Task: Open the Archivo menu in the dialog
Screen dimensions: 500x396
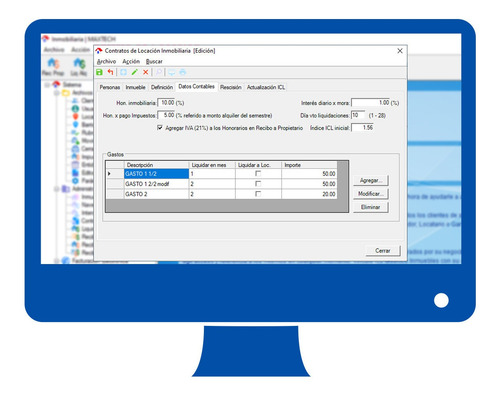Action: click(106, 61)
